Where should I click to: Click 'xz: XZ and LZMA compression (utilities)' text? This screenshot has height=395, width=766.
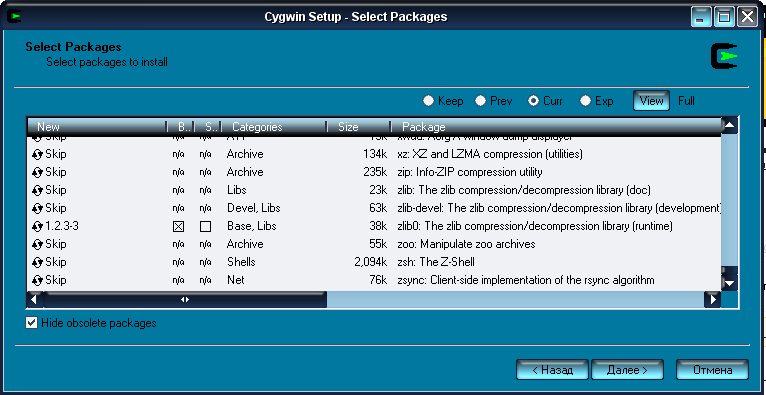[490, 154]
